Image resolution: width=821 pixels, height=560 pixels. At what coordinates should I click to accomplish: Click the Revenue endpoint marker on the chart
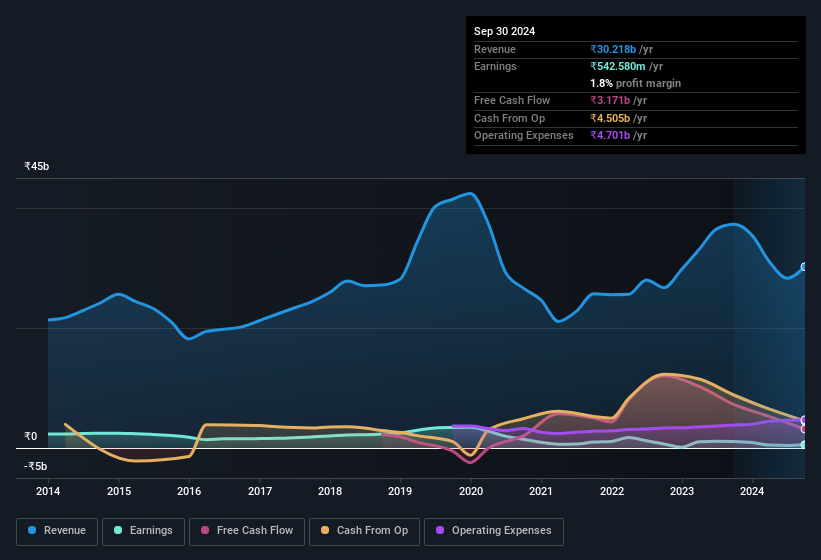coord(804,267)
